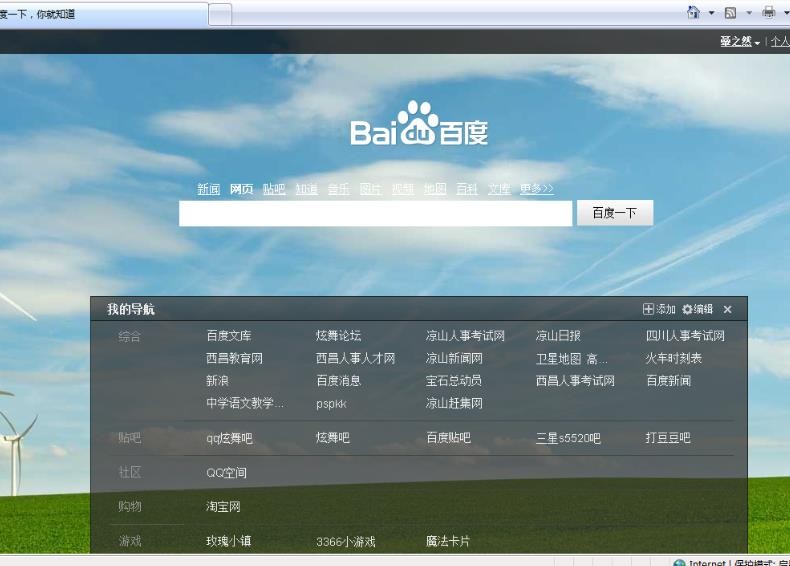Open the 文库 search category
The height and width of the screenshot is (566, 790).
[x=499, y=189]
